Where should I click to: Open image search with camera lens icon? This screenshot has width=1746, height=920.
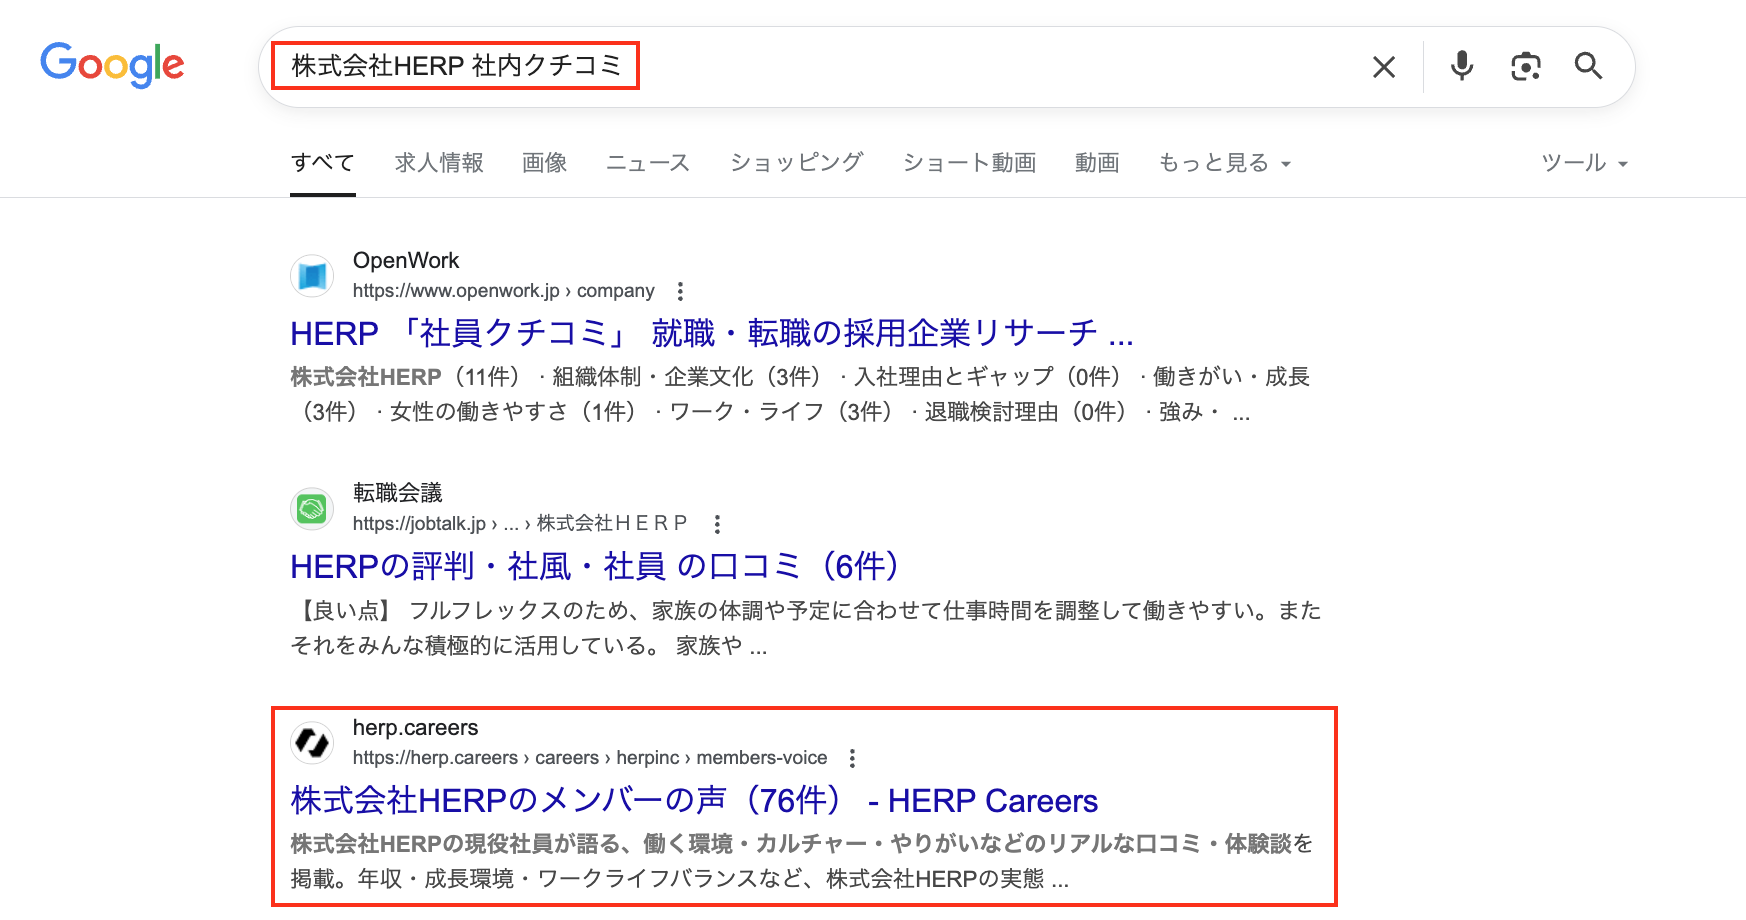click(x=1526, y=66)
